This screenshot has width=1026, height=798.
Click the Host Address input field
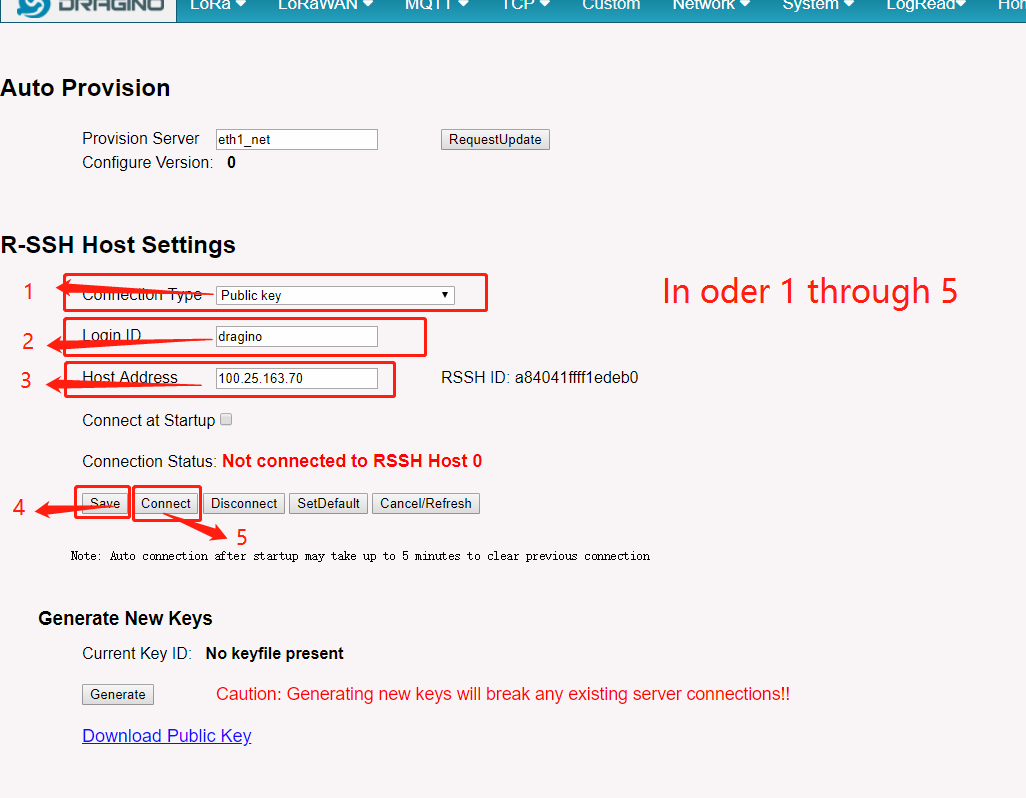[x=296, y=378]
